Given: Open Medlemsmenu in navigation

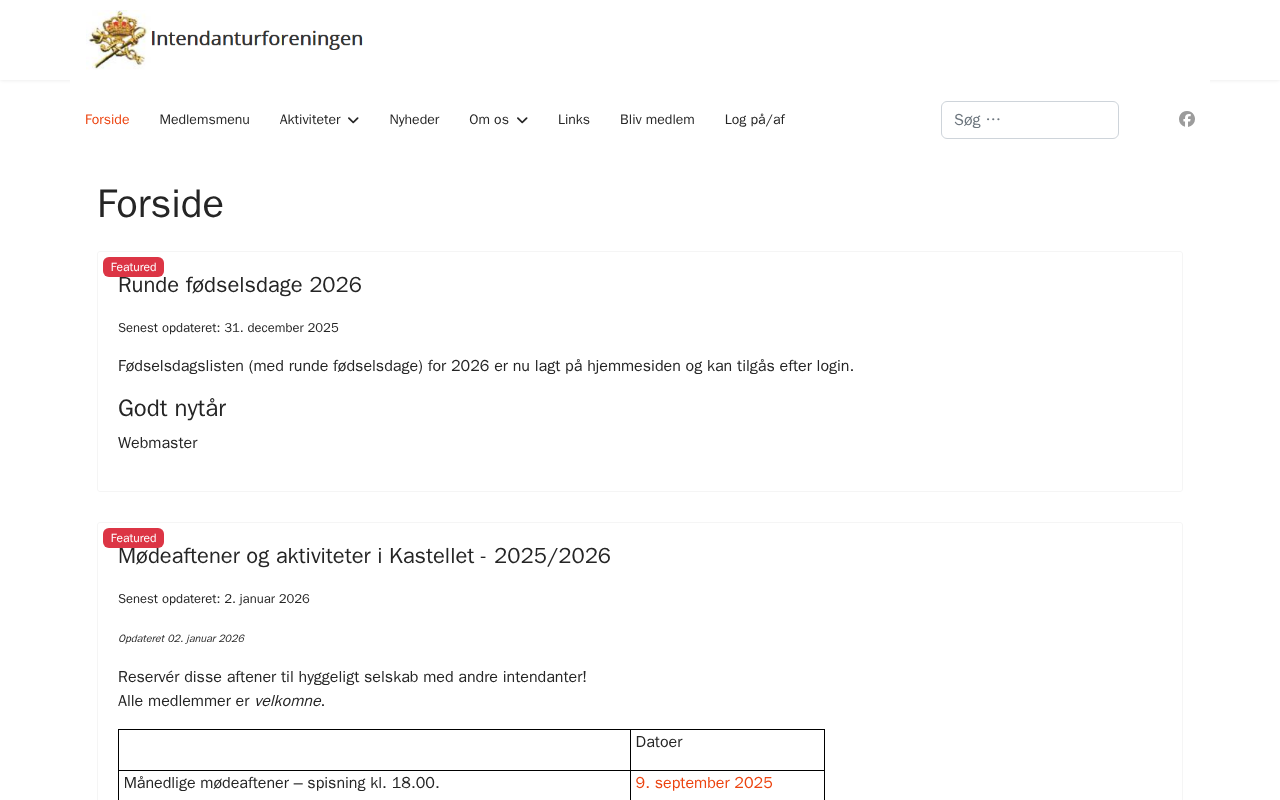Looking at the screenshot, I should click(x=204, y=120).
